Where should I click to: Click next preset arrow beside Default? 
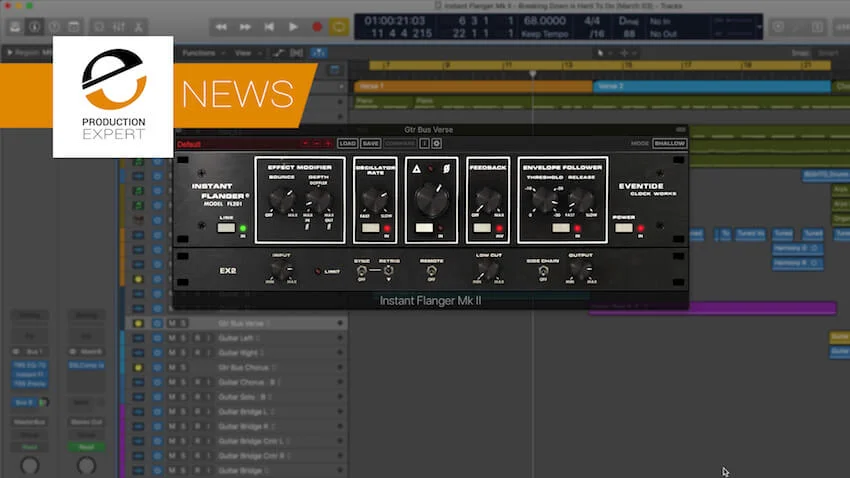click(x=327, y=144)
